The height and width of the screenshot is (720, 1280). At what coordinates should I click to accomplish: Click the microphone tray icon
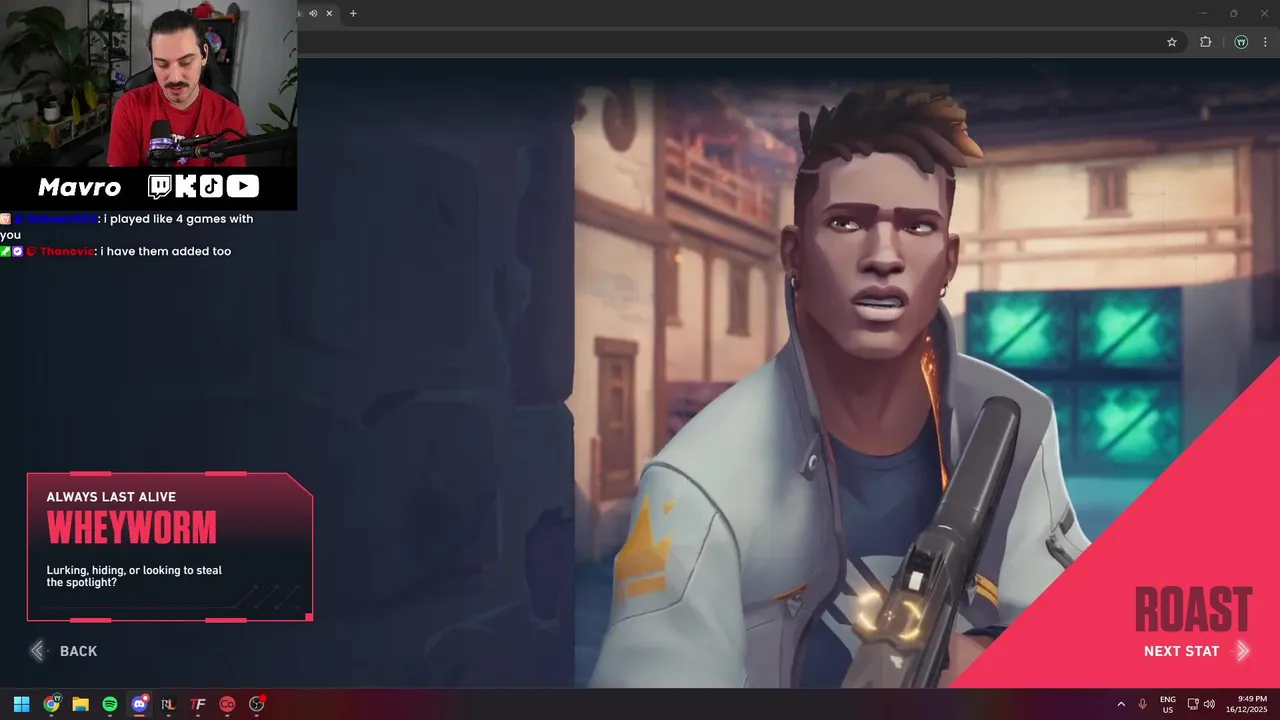(x=1142, y=704)
